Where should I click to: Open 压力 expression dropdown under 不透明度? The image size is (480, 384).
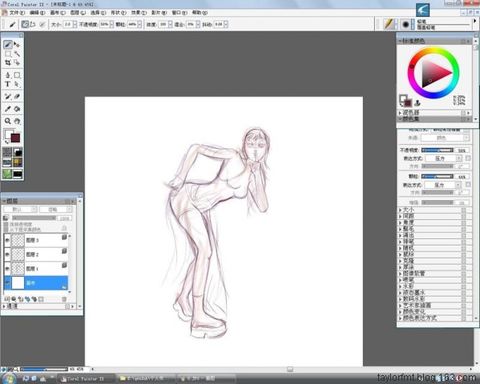443,158
